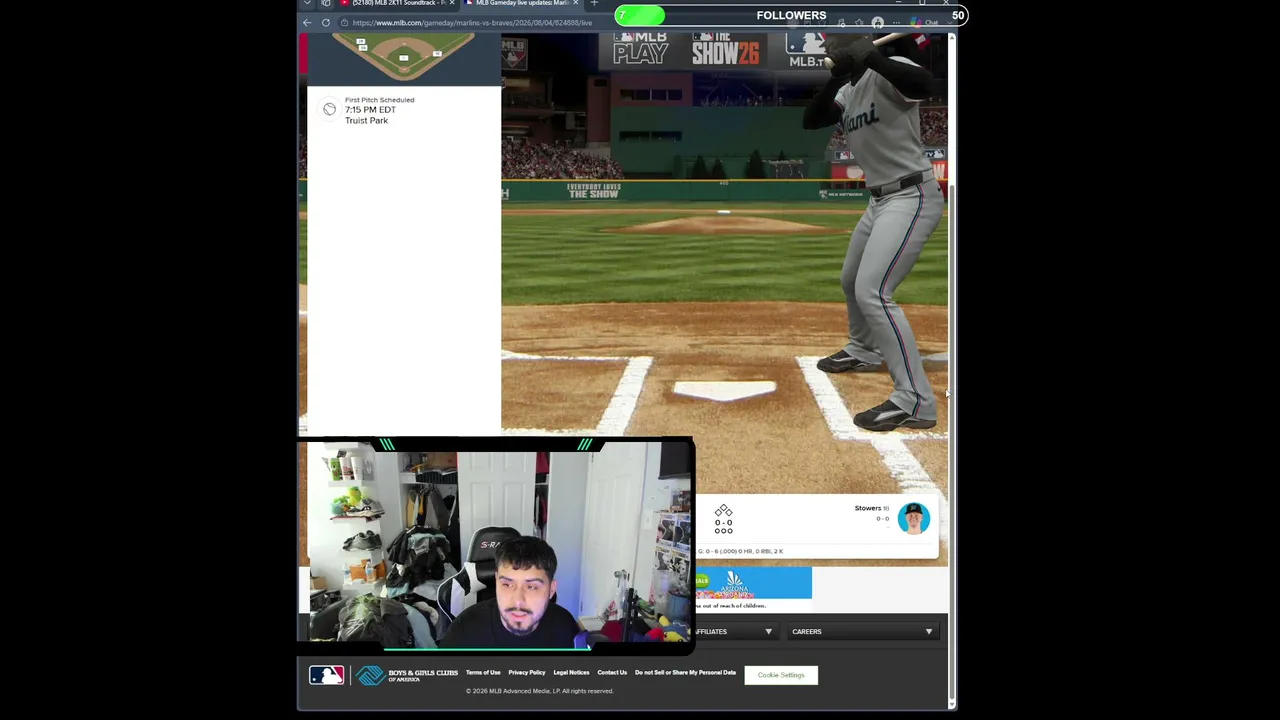Go back using the browser back arrow
This screenshot has height=720, width=1280.
pyautogui.click(x=307, y=22)
